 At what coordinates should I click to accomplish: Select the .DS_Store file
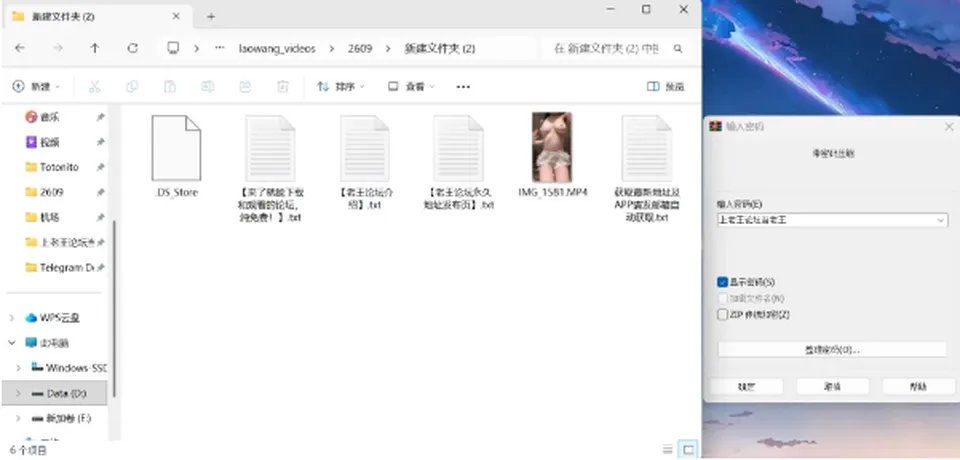[x=176, y=157]
